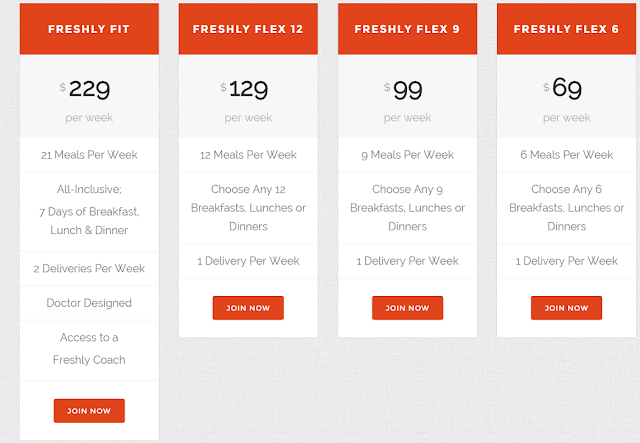640x443 pixels.
Task: Click Access to a Freshly Coach text
Action: 89,348
